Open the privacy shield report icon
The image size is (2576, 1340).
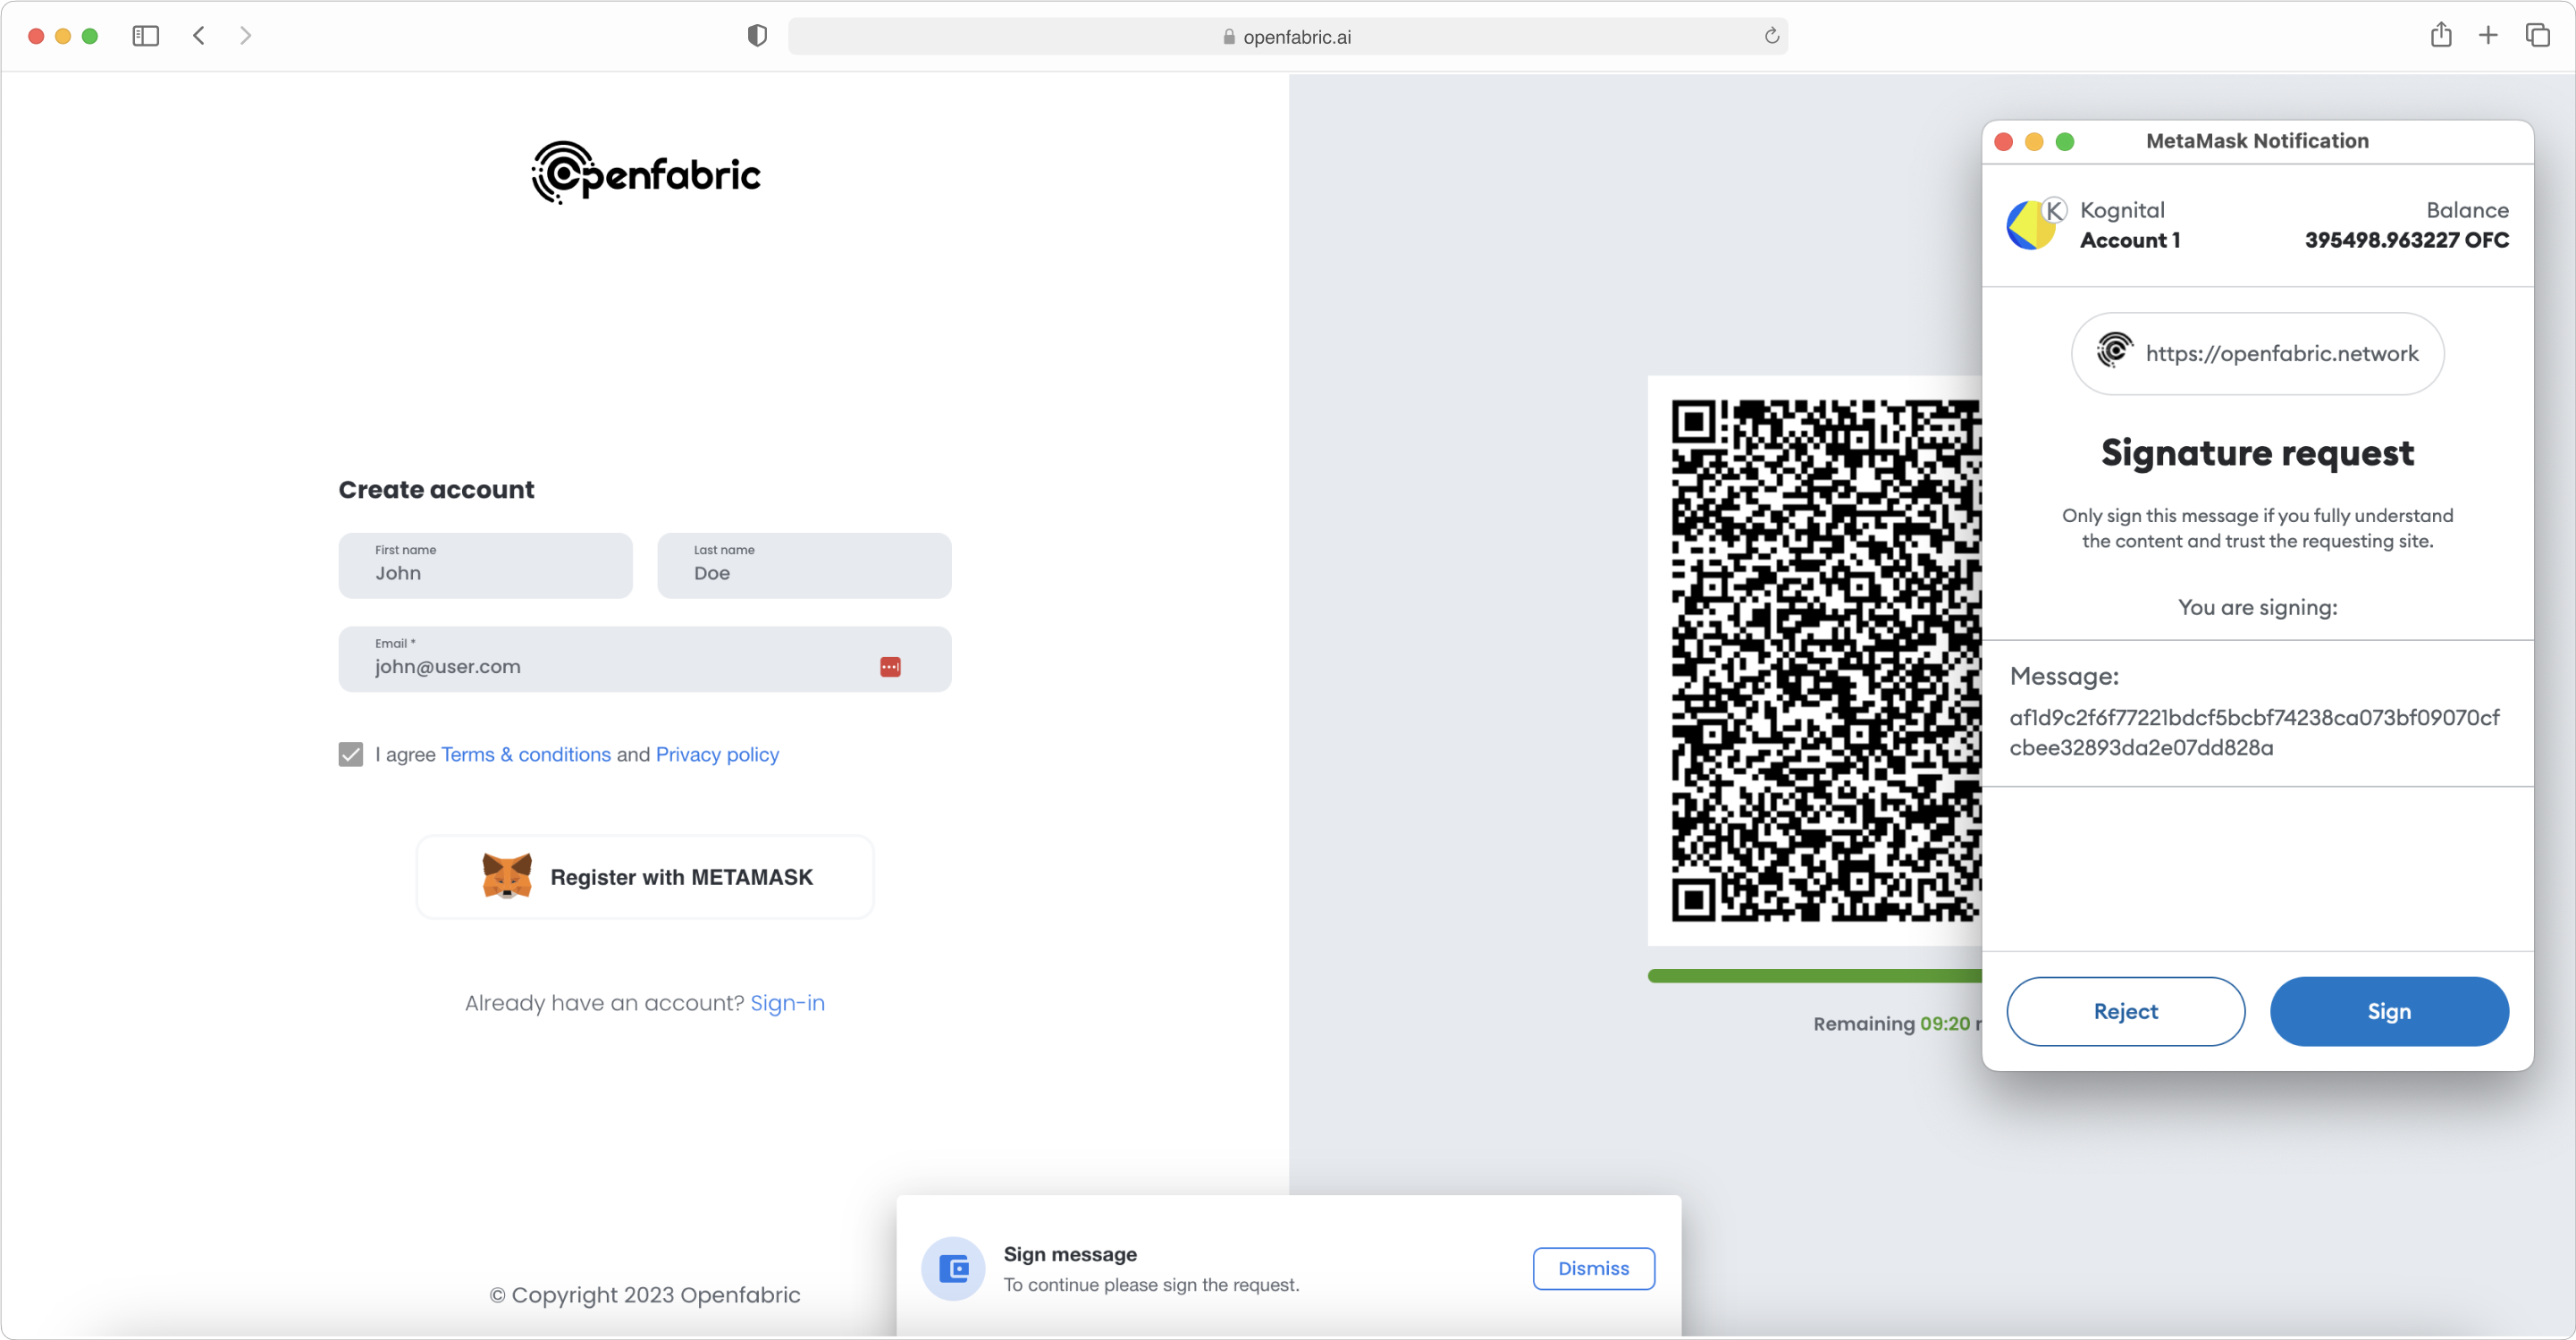pos(757,36)
